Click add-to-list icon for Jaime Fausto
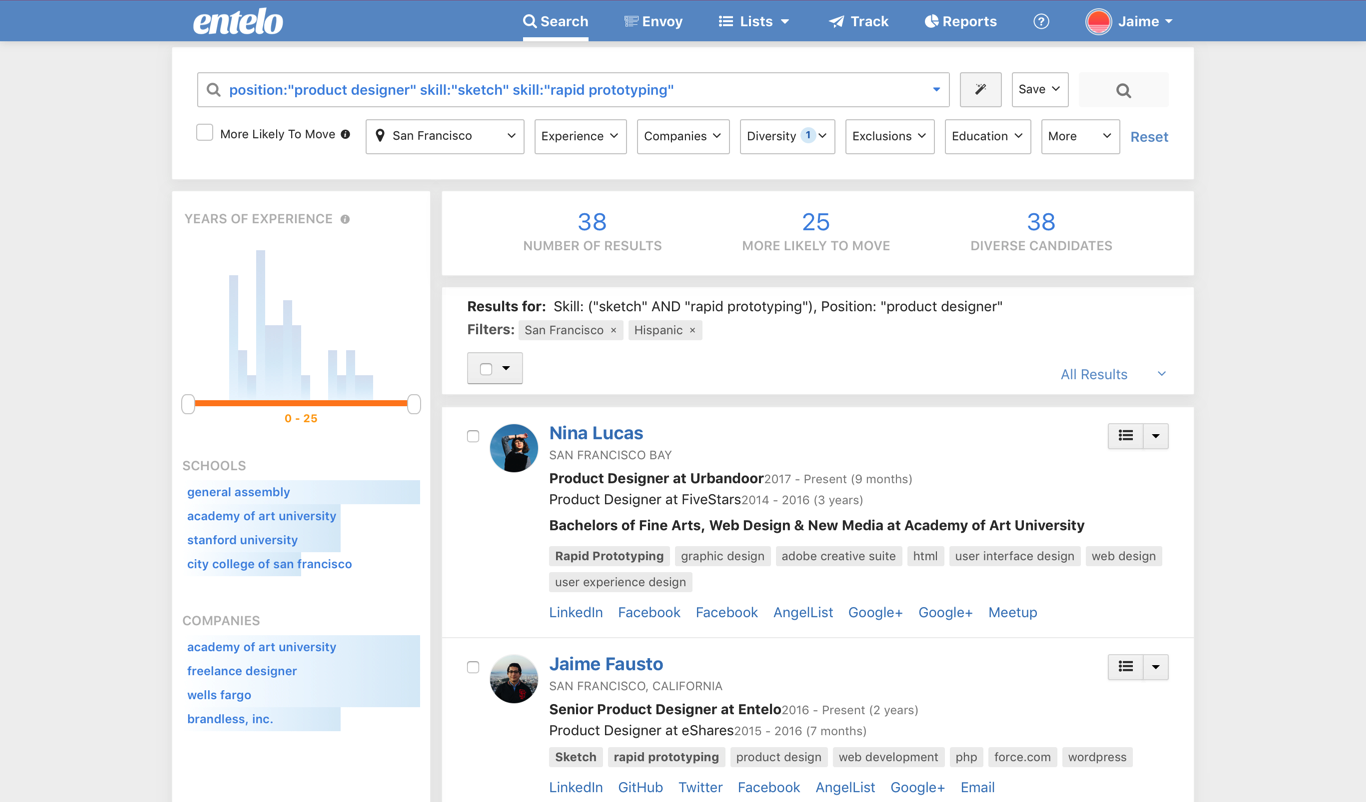1366x802 pixels. click(1126, 667)
